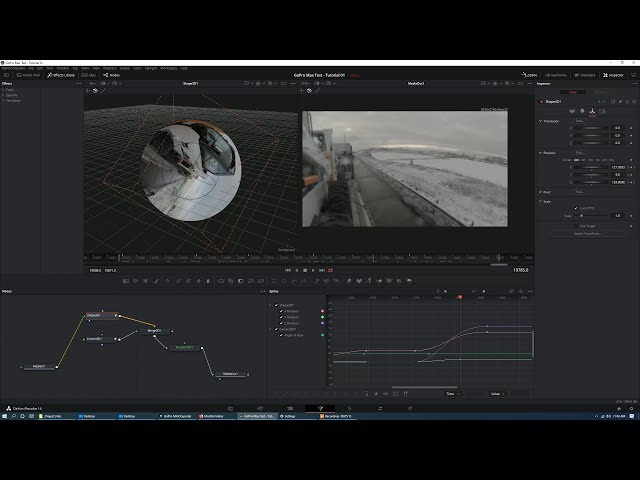Toggle Y Rotation spline checkbox

click(x=281, y=317)
